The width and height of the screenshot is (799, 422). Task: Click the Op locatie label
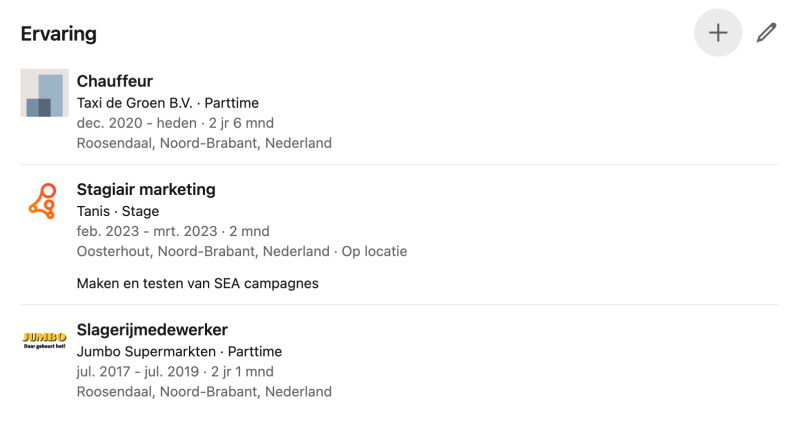[374, 251]
